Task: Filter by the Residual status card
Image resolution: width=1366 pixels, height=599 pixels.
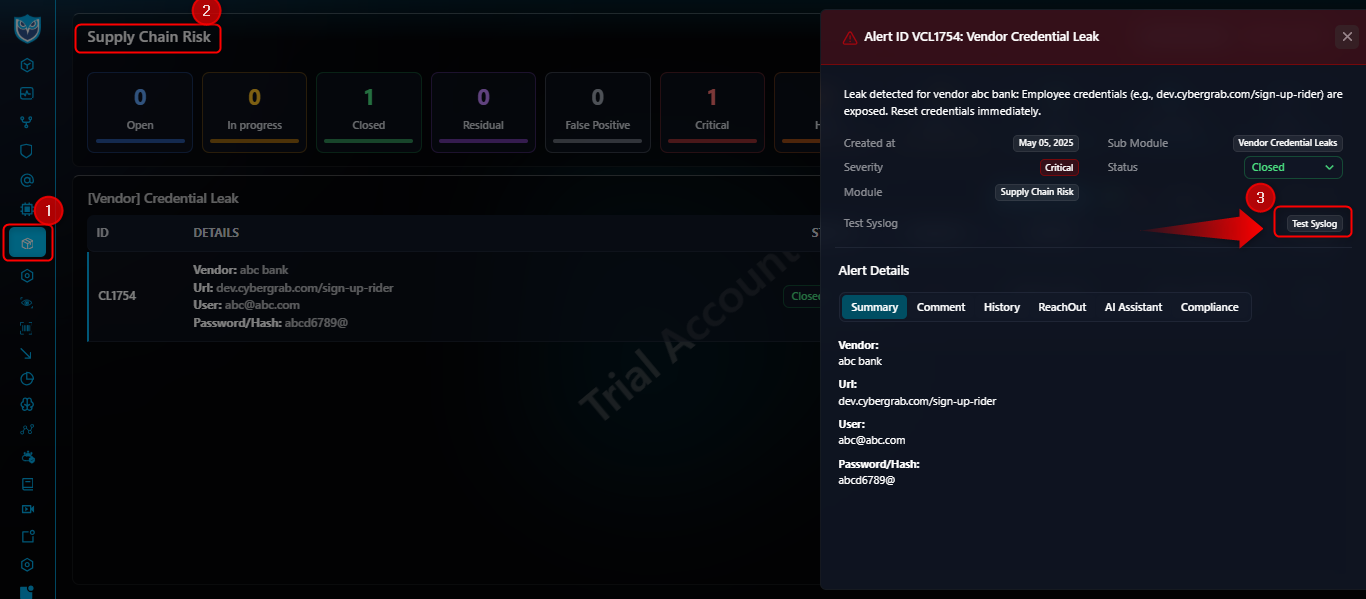Action: (483, 112)
